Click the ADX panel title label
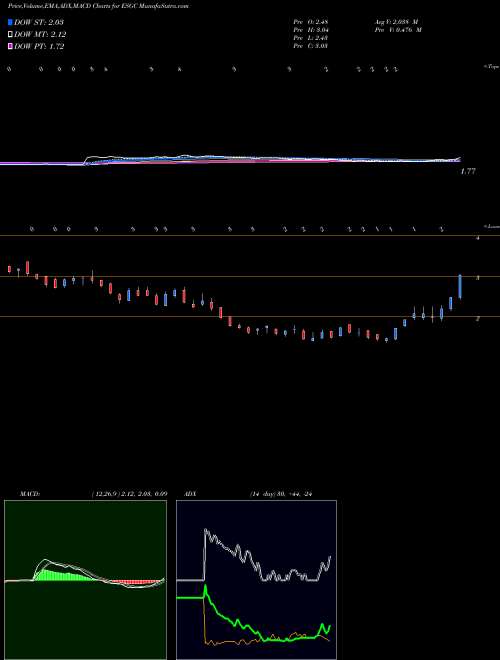 point(190,494)
